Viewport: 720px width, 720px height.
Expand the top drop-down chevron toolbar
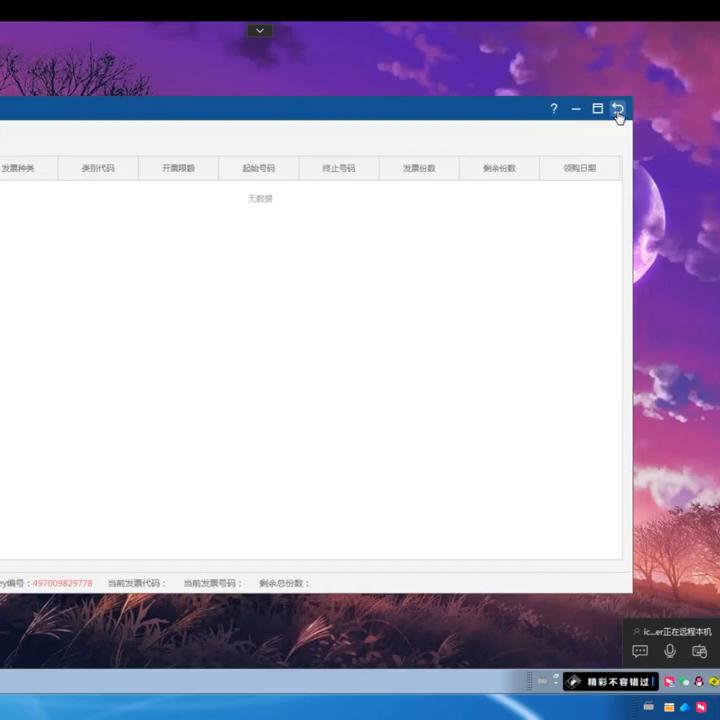(260, 31)
